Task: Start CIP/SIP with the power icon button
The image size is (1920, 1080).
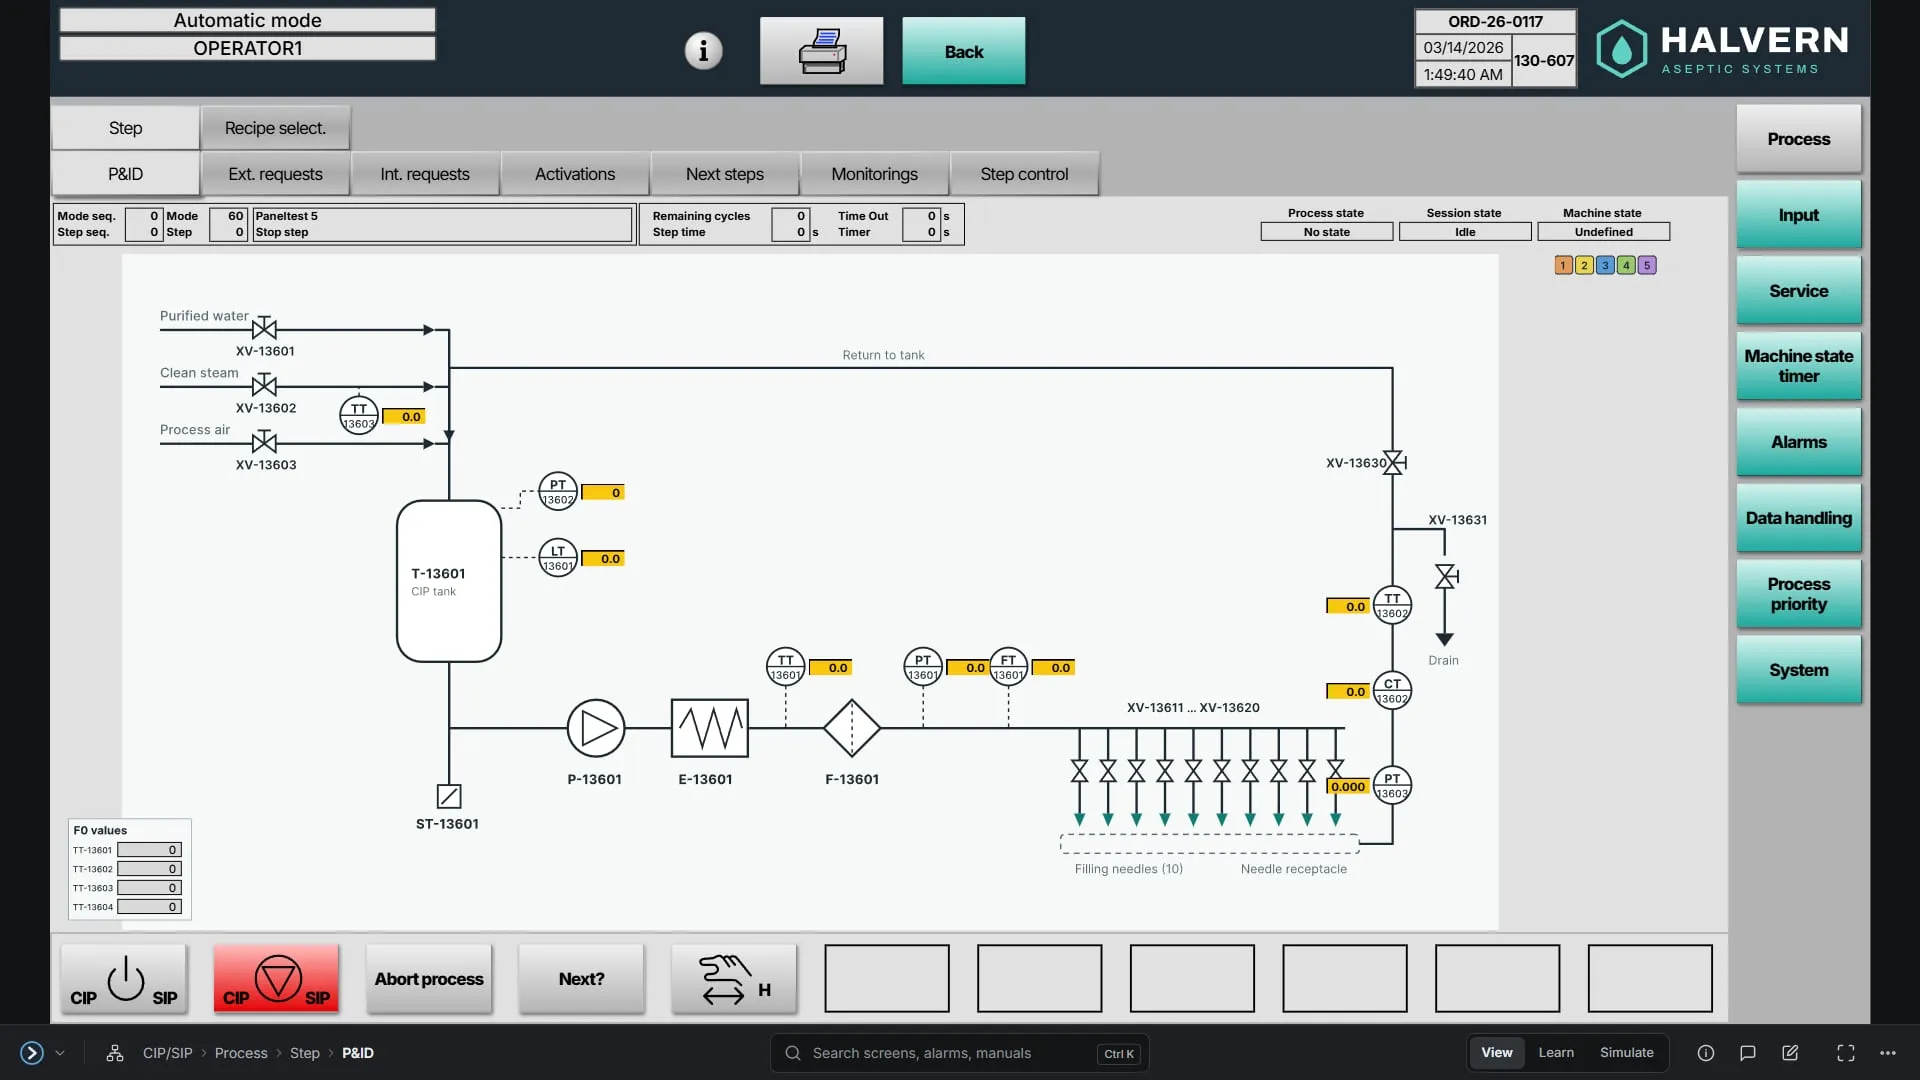Action: coord(124,979)
